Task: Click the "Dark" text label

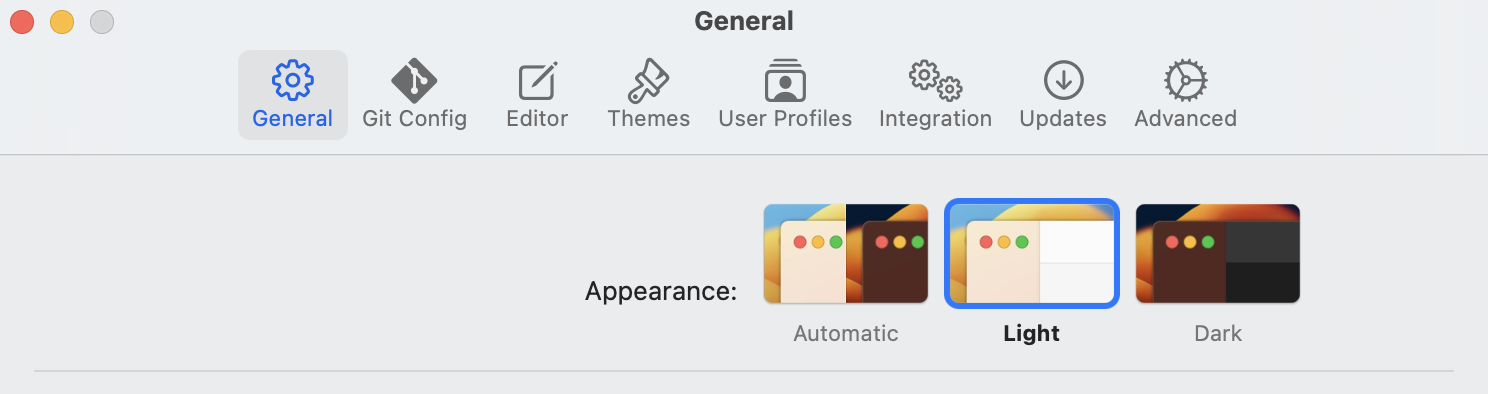Action: (1218, 333)
